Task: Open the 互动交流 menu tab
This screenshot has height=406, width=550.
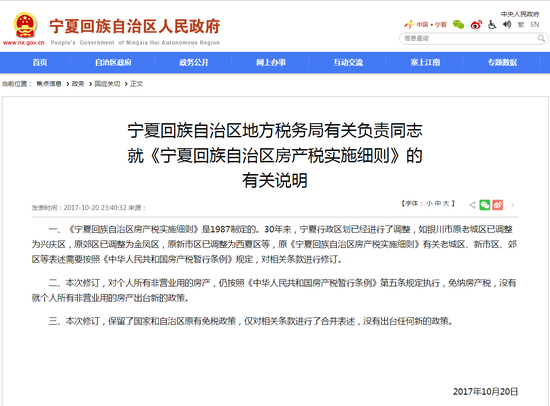Action: [348, 62]
